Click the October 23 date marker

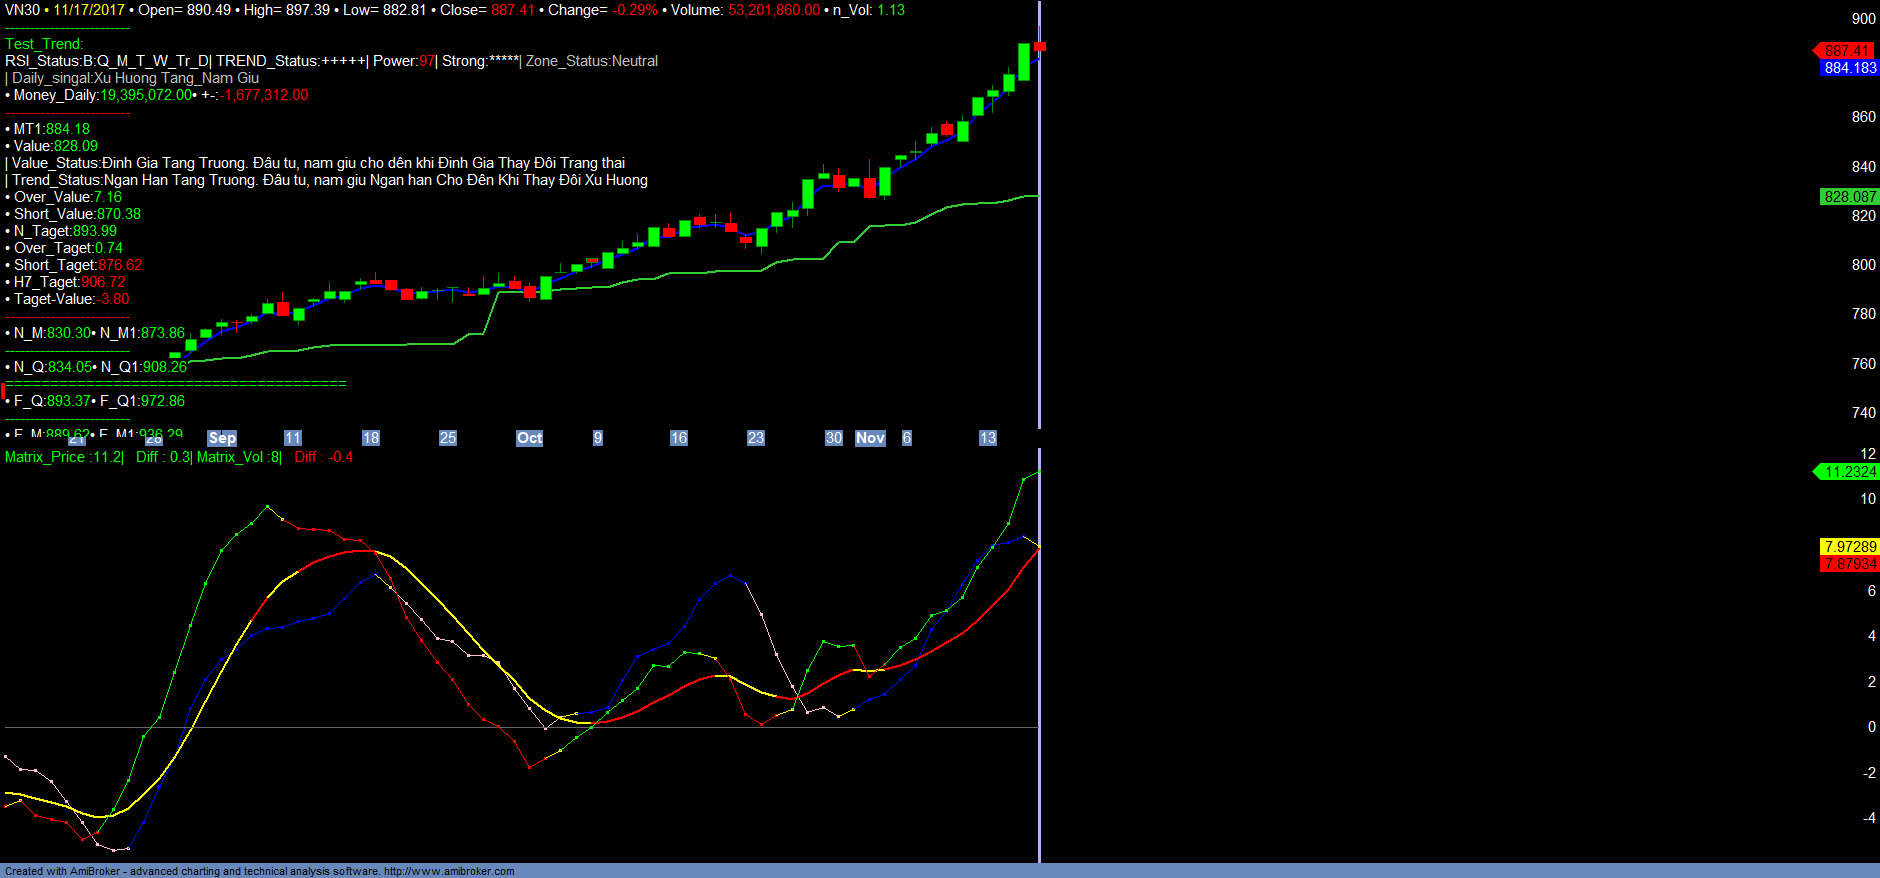tap(755, 438)
